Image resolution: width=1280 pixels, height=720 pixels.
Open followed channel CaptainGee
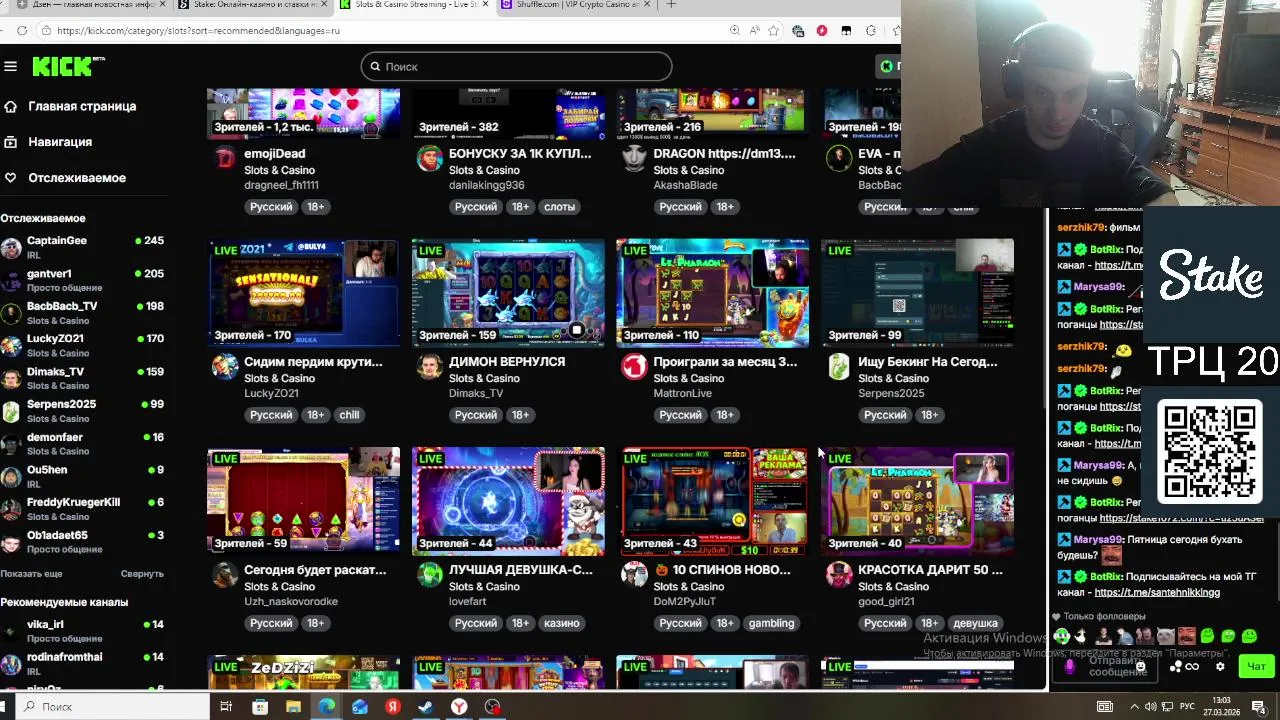[82, 246]
